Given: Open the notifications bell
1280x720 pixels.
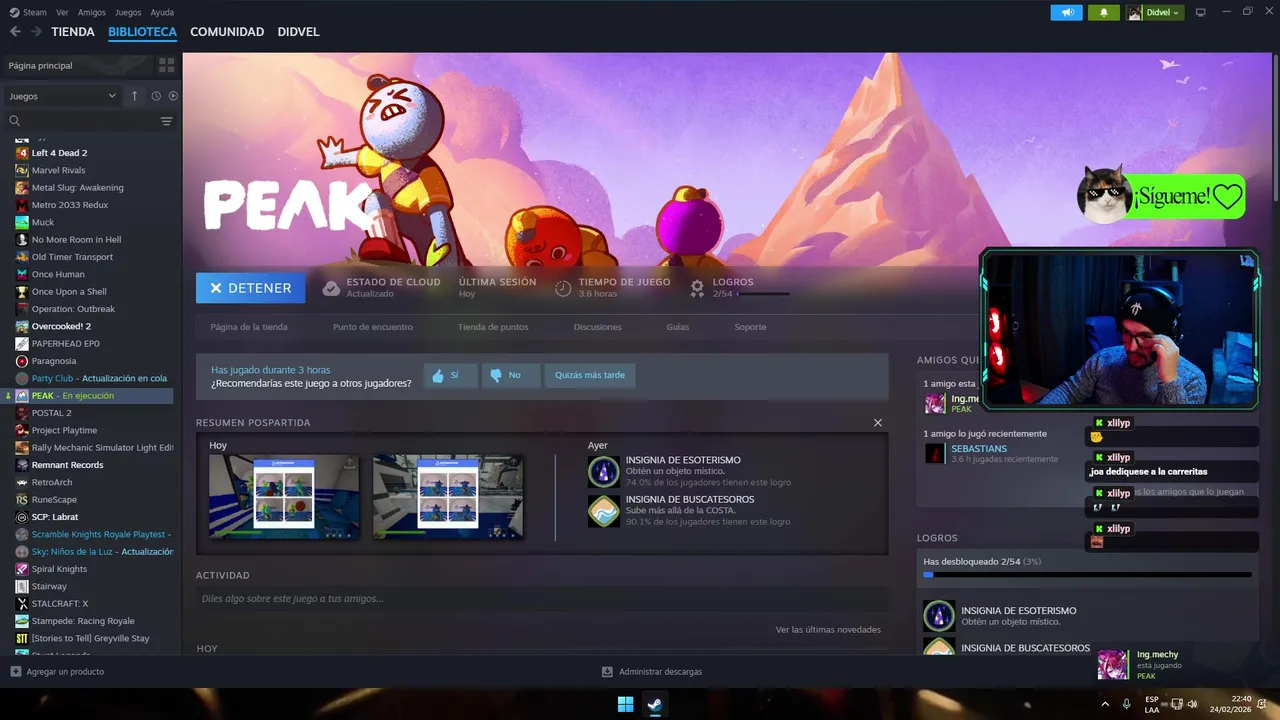Looking at the screenshot, I should [x=1104, y=12].
